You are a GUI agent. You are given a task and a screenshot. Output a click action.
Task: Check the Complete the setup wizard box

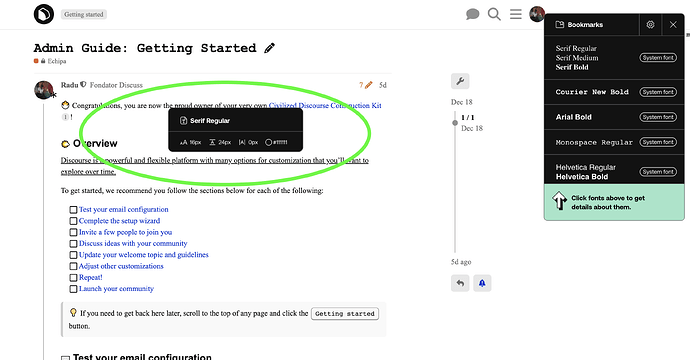[73, 221]
